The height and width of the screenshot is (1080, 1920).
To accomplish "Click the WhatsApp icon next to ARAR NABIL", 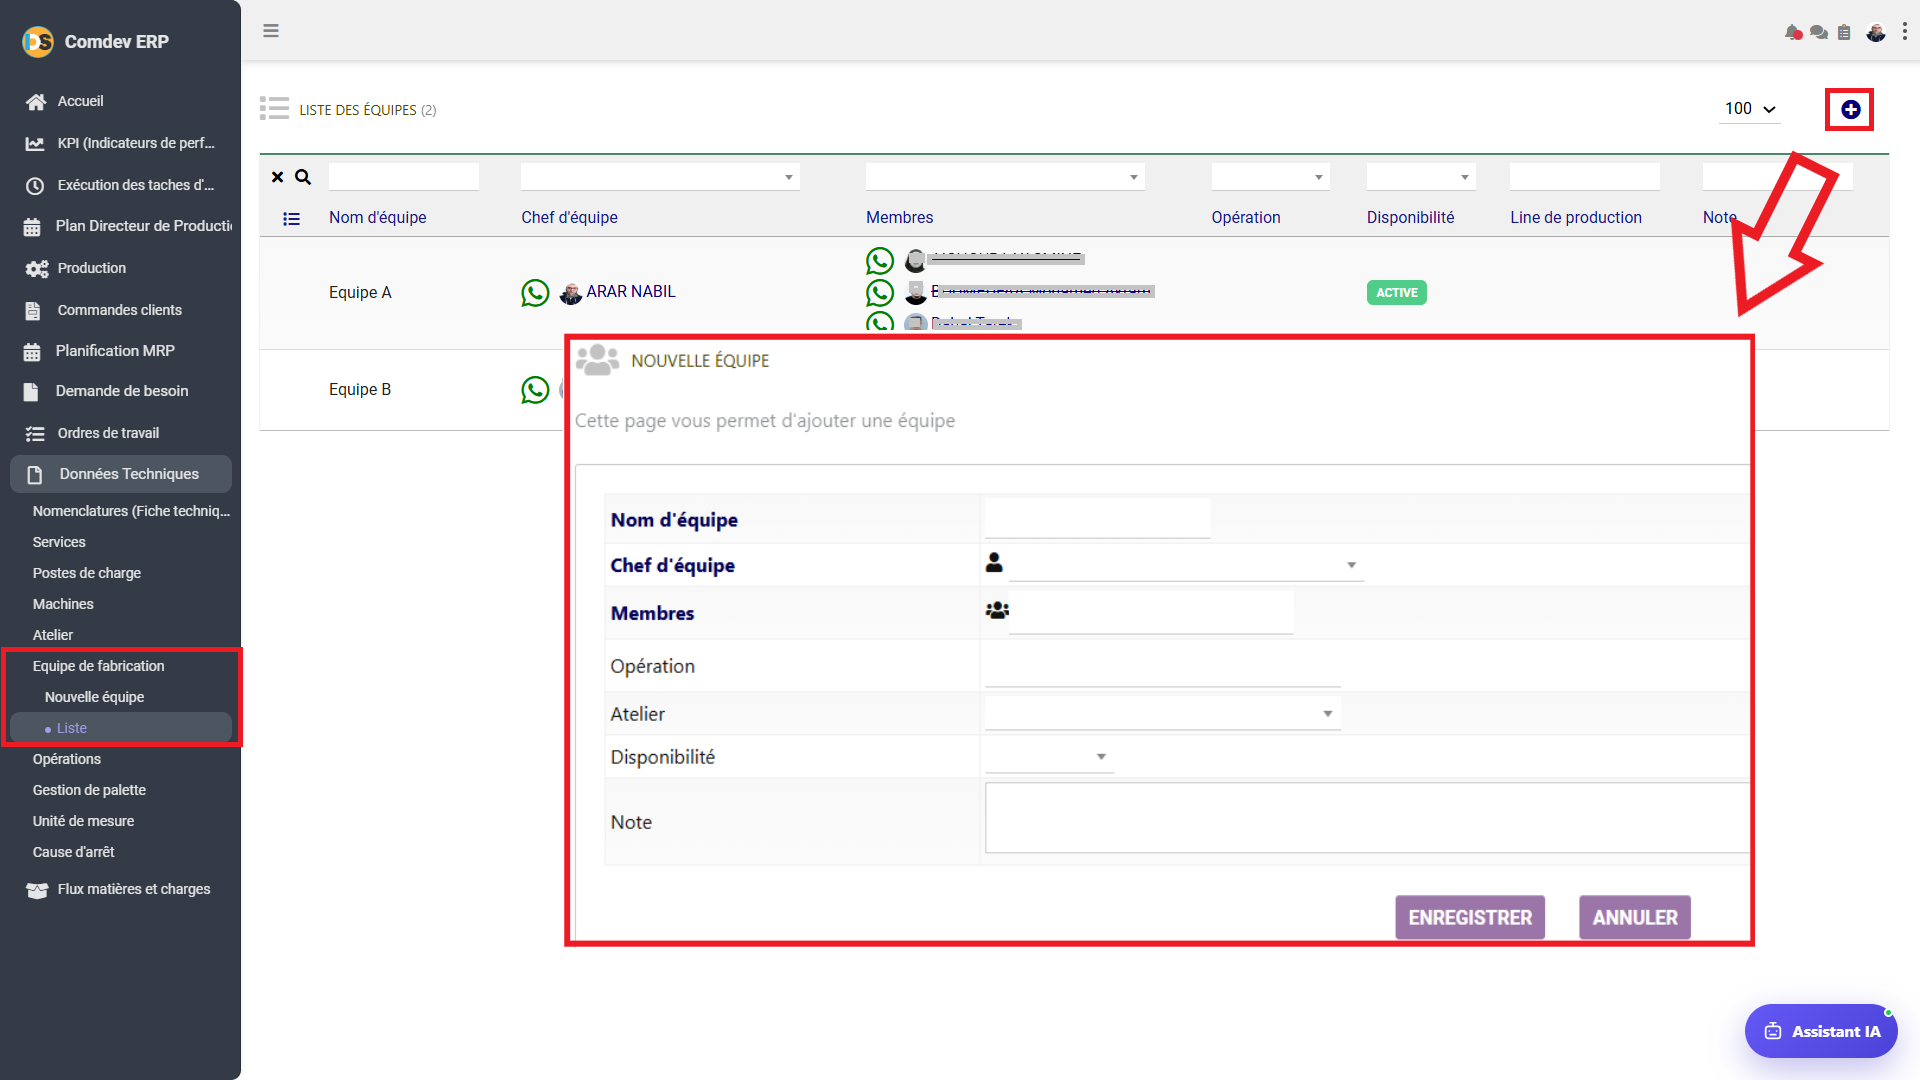I will click(535, 293).
